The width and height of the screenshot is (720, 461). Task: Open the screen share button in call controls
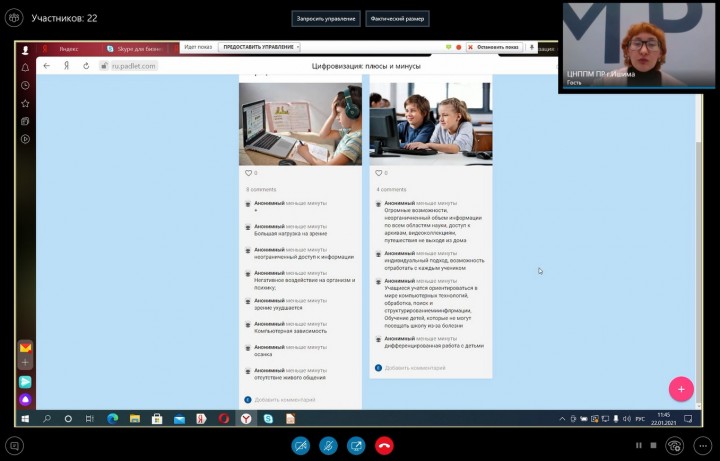(356, 445)
